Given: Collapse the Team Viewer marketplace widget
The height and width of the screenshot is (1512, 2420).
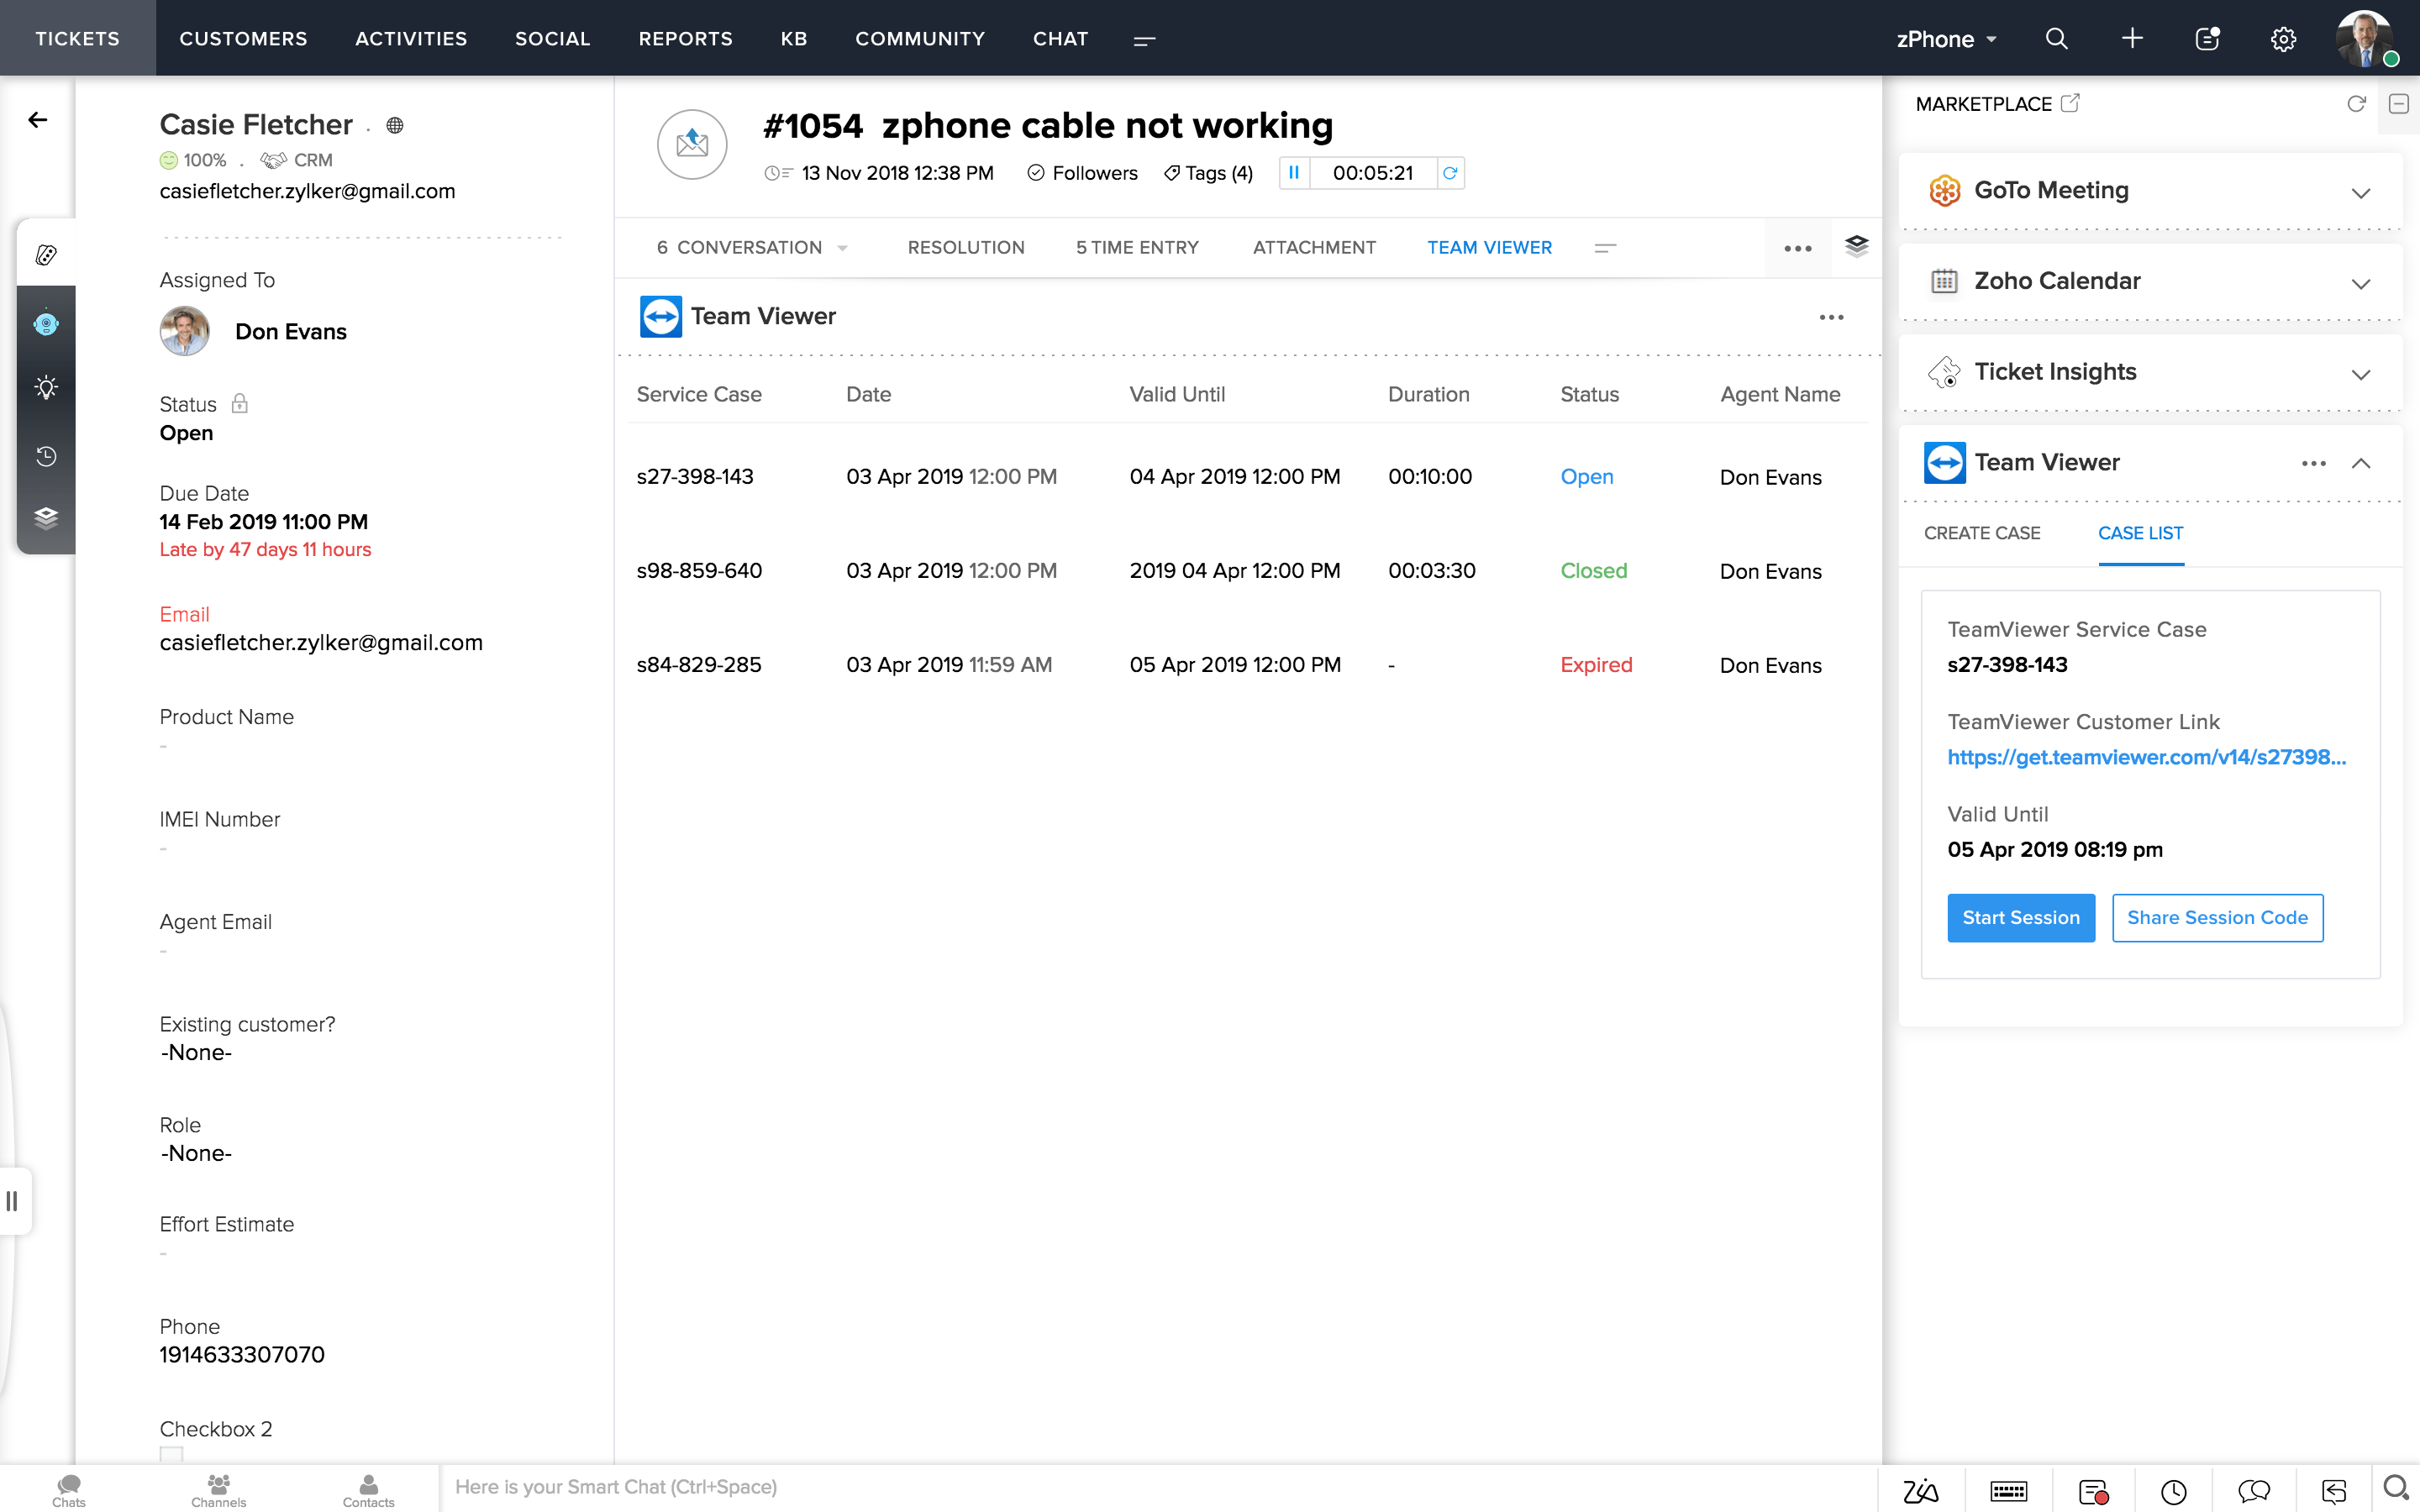Looking at the screenshot, I should tap(2361, 463).
